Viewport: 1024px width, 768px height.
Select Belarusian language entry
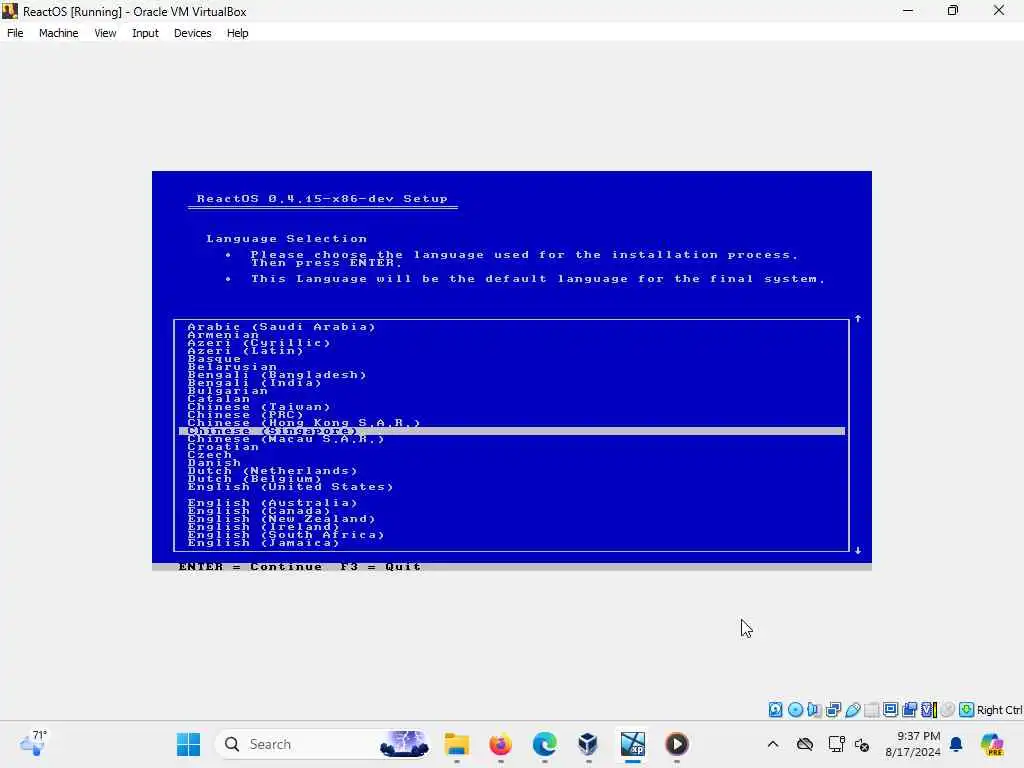click(x=232, y=367)
